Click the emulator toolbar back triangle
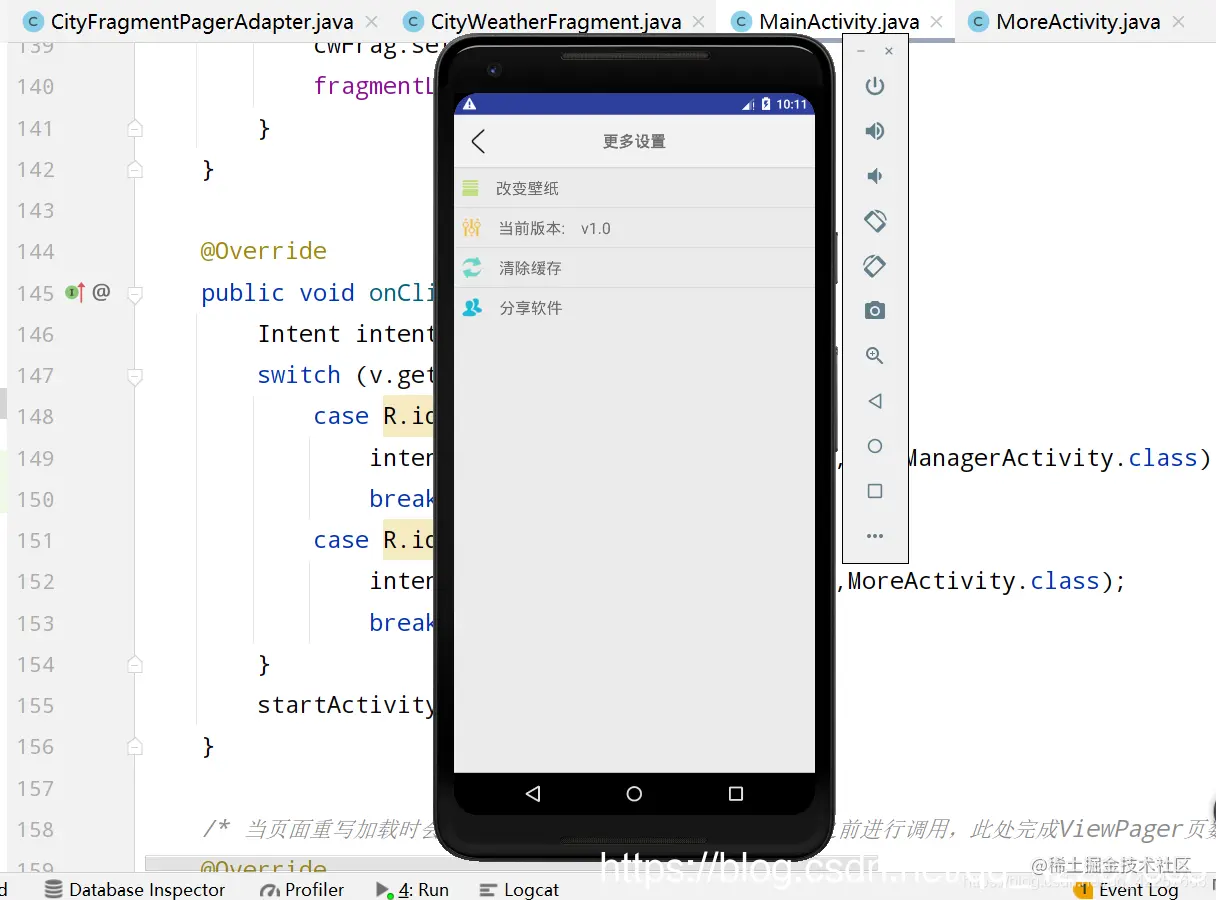1216x900 pixels. 875,401
